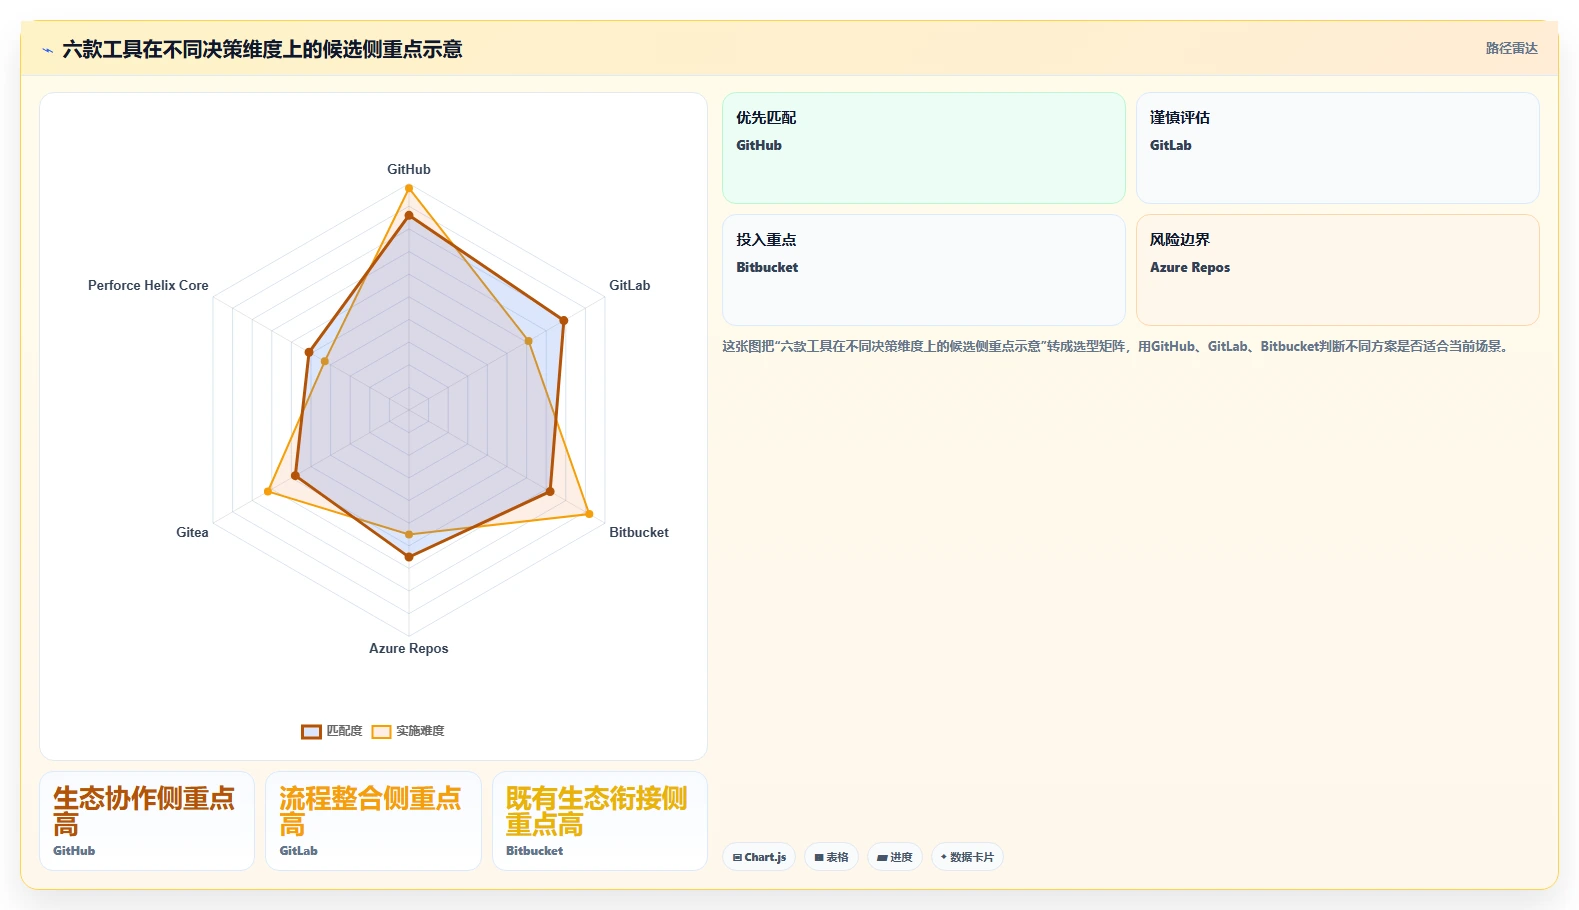1579x910 pixels.
Task: Select the 生态协作侧重点高 stat card
Action: coord(147,821)
